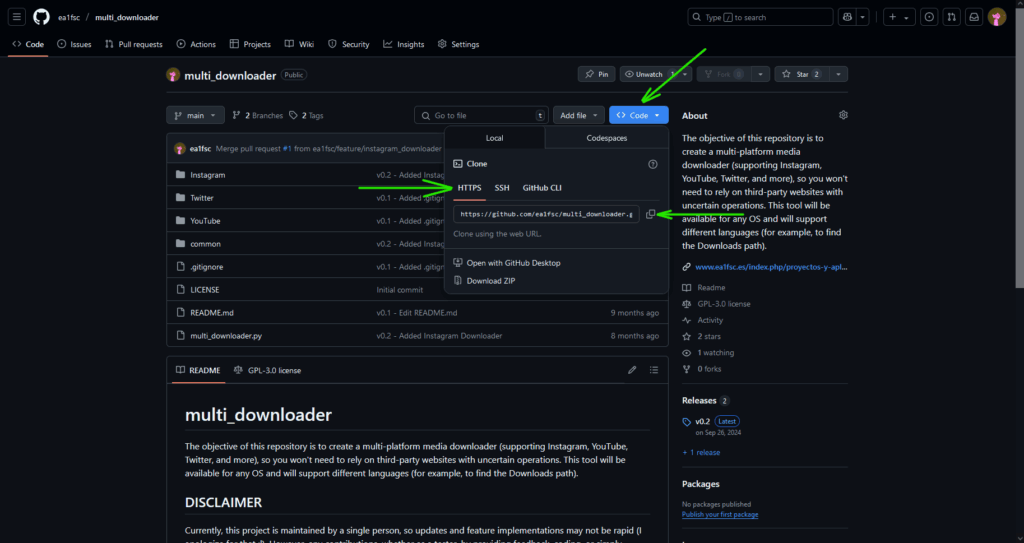
Task: Open the LICENSE file
Action: (x=204, y=289)
